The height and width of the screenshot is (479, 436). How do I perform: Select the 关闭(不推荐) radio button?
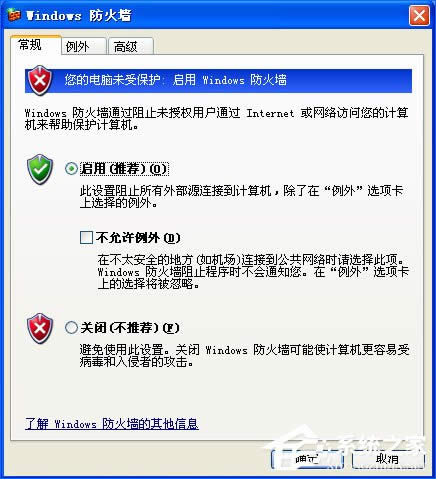(x=71, y=328)
